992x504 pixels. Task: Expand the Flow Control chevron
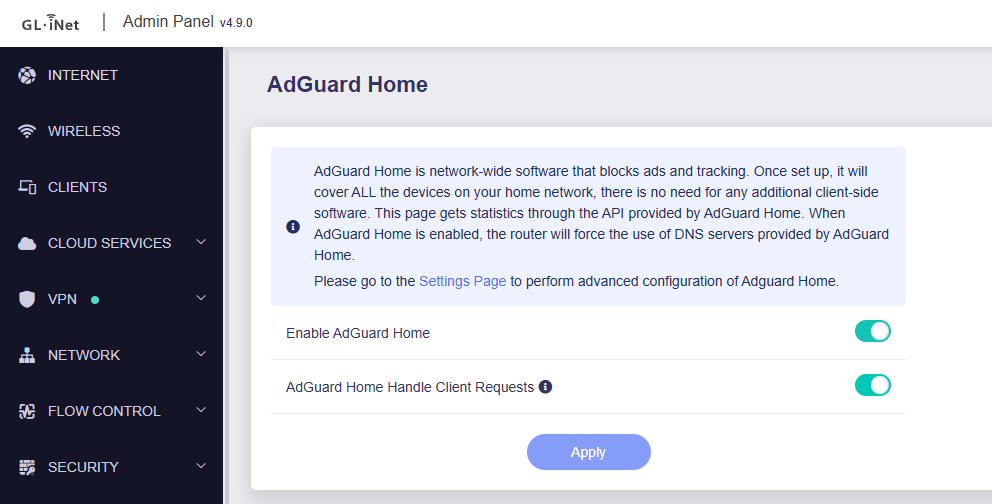[201, 410]
